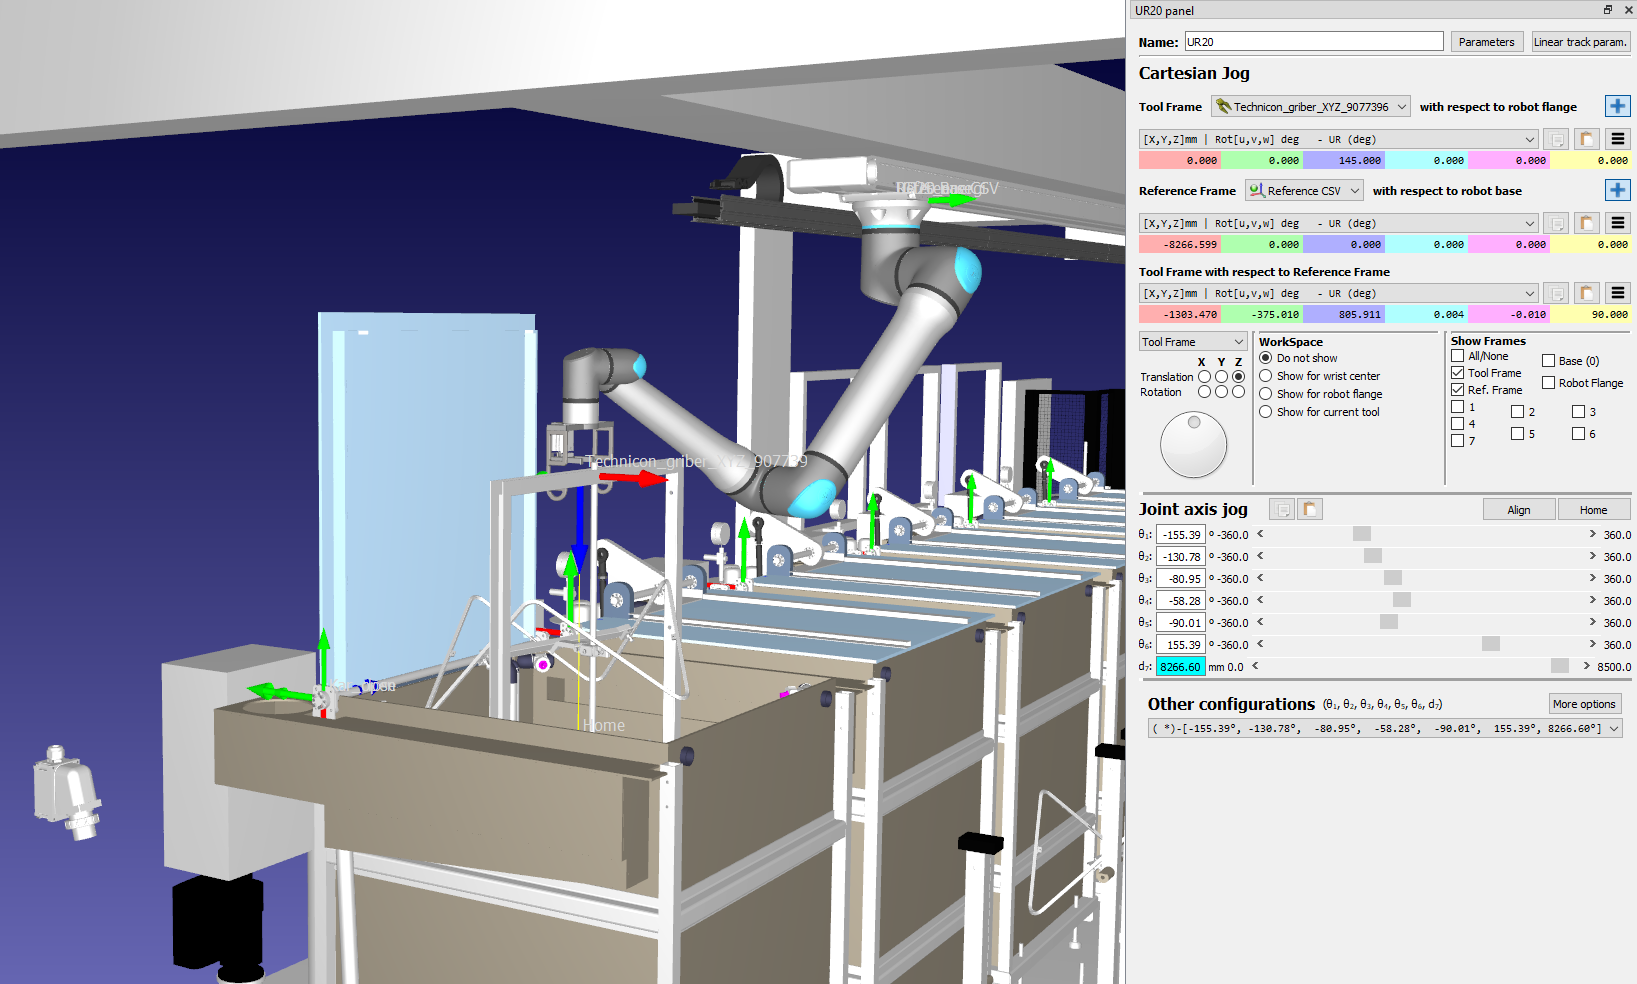Click the Align button
1637x984 pixels.
[x=1518, y=510]
